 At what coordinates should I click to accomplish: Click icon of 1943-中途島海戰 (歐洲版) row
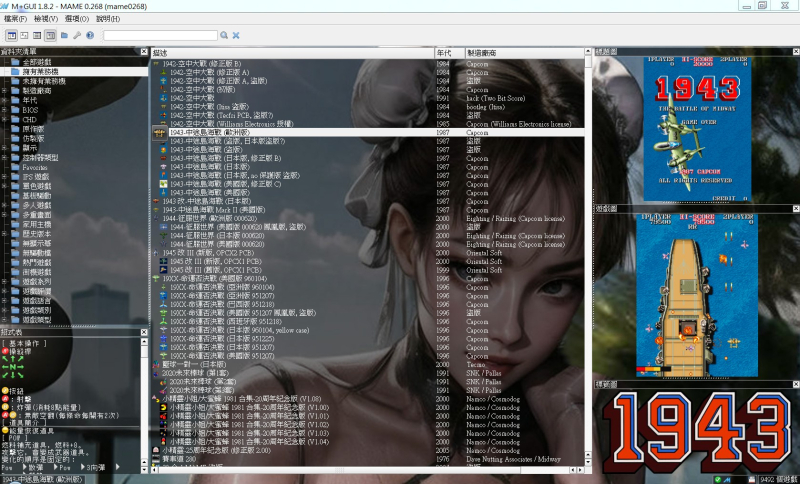pos(159,133)
